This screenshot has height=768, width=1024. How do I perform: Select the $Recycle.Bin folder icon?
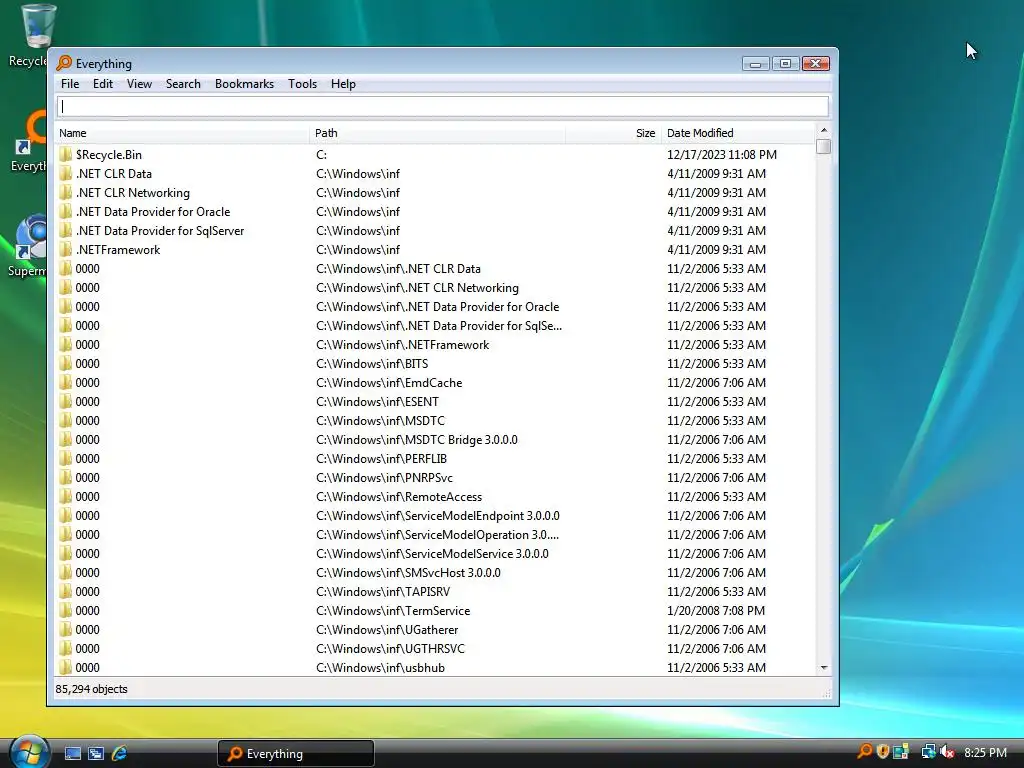click(65, 155)
